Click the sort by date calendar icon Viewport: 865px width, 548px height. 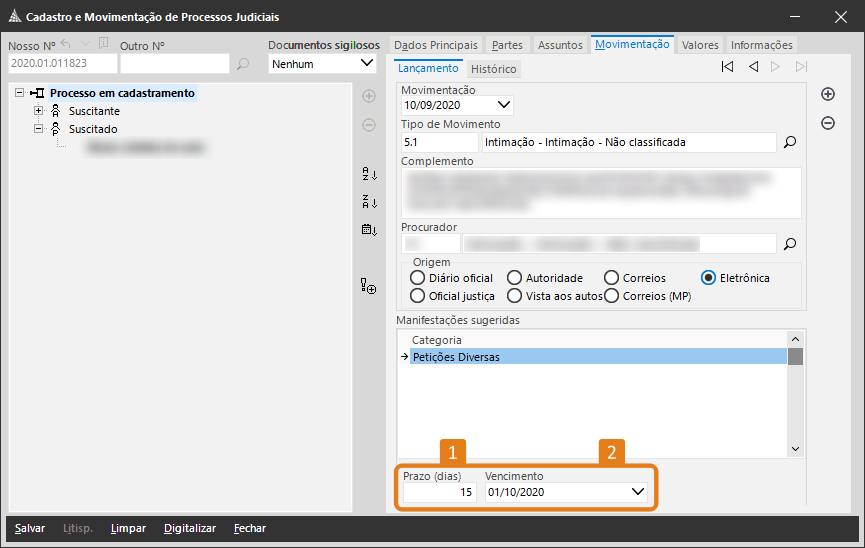369,230
